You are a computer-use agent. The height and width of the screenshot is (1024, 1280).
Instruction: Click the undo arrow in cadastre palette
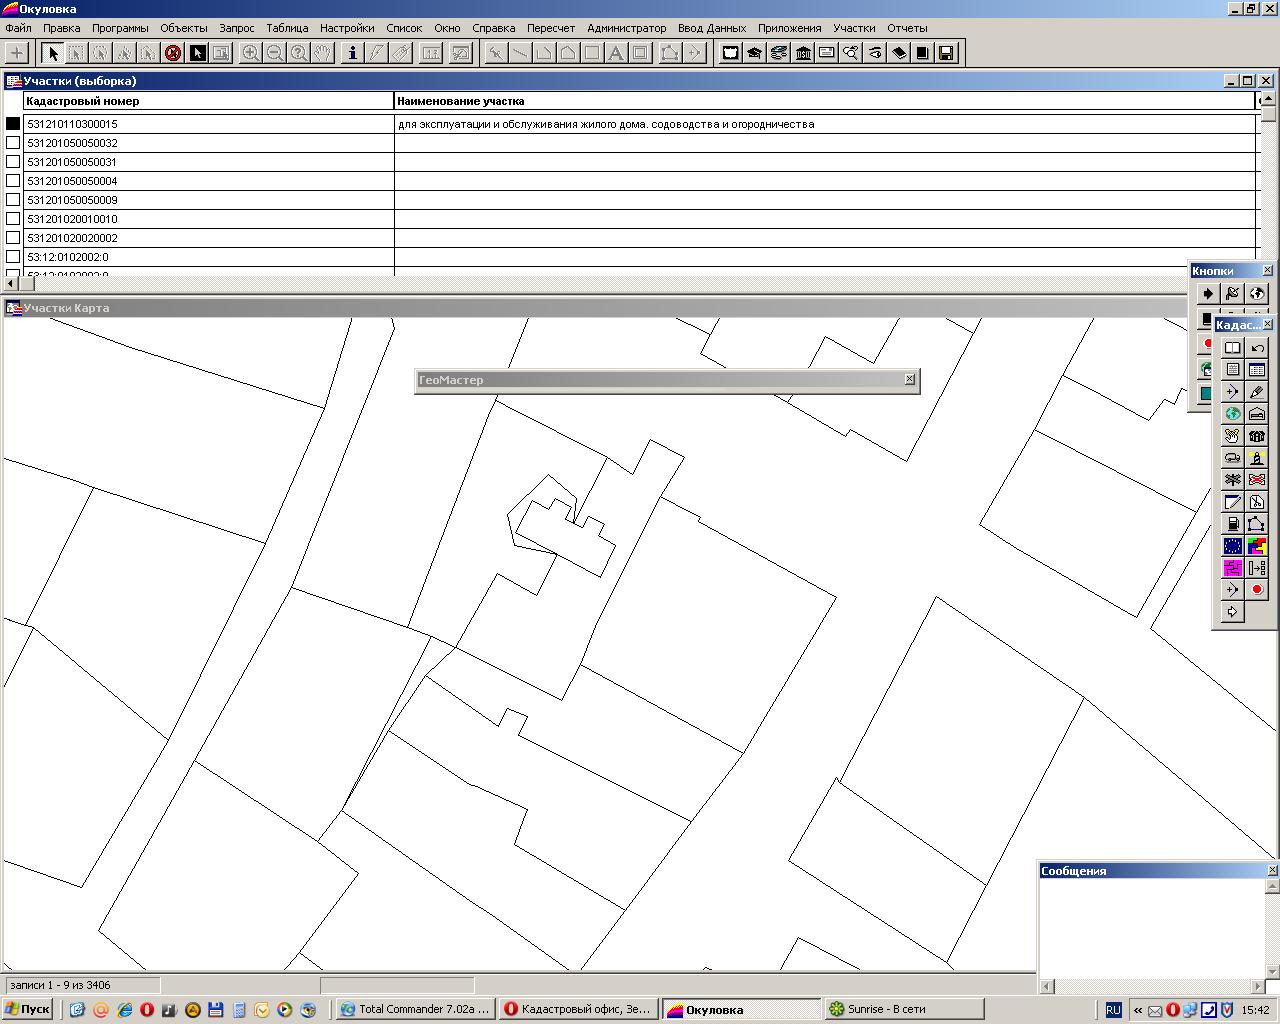tap(1257, 348)
